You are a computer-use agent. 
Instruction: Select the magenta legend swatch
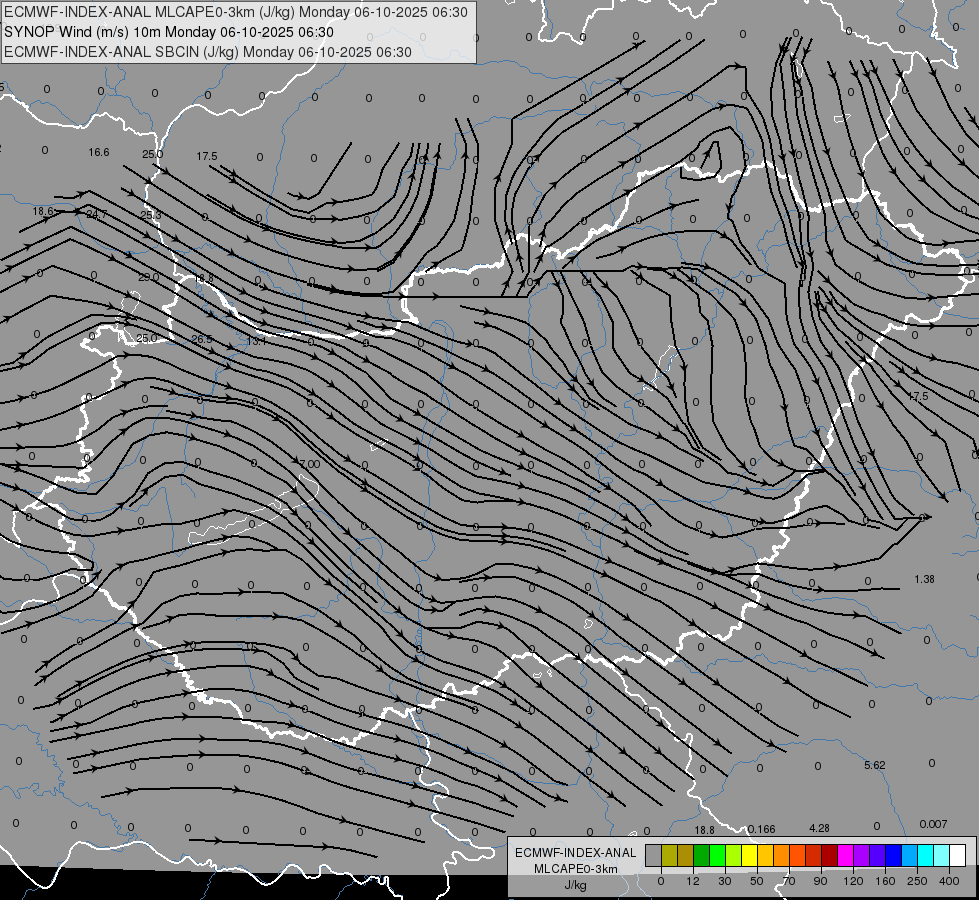pos(845,855)
